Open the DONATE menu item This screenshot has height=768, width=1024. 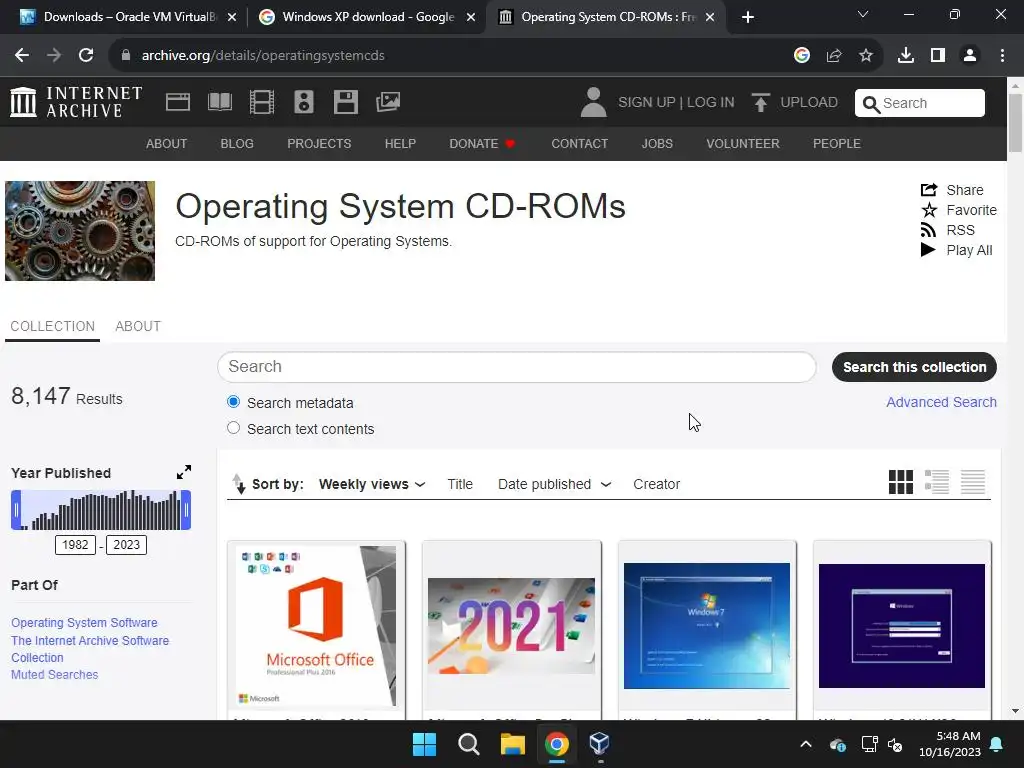482,144
